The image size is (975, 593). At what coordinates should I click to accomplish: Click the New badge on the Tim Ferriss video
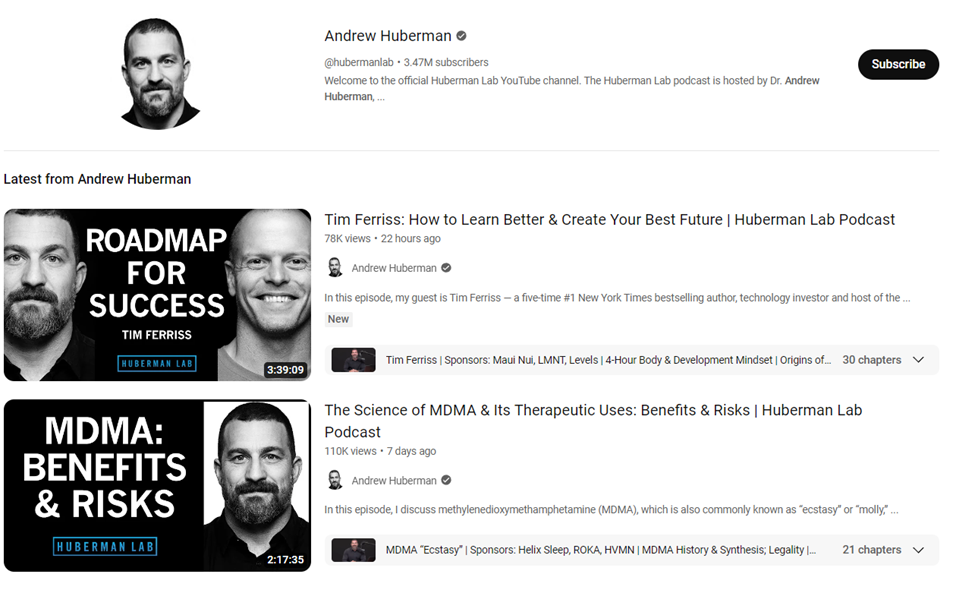tap(338, 319)
